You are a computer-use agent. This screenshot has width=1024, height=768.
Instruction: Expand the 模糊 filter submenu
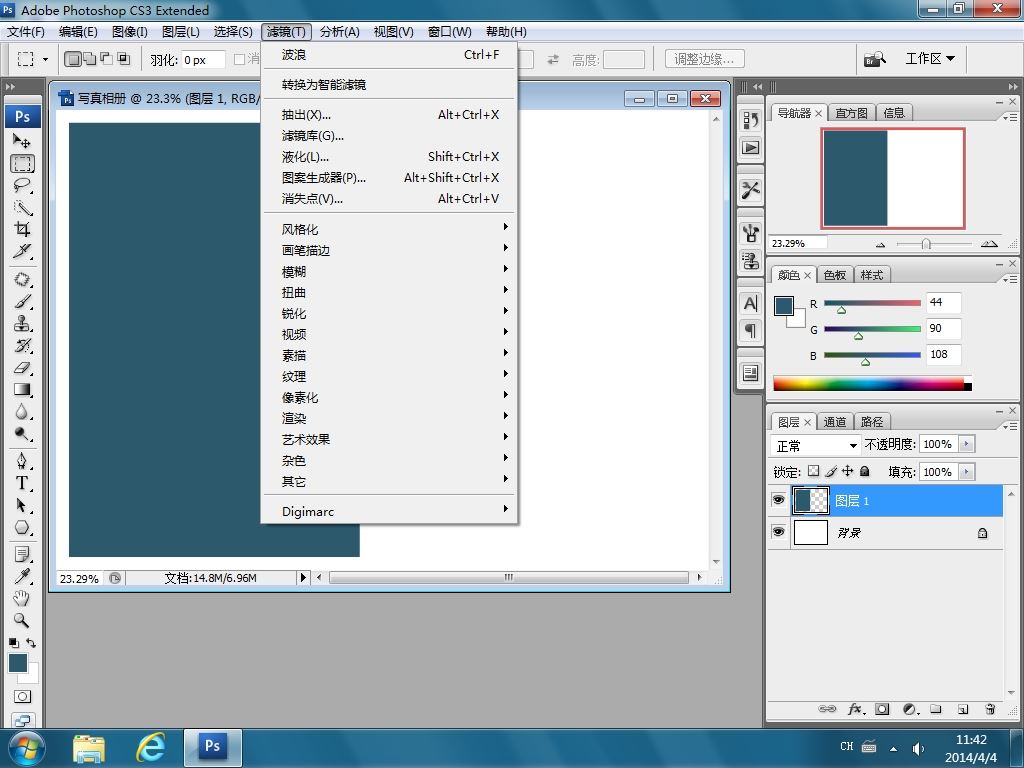[x=389, y=271]
